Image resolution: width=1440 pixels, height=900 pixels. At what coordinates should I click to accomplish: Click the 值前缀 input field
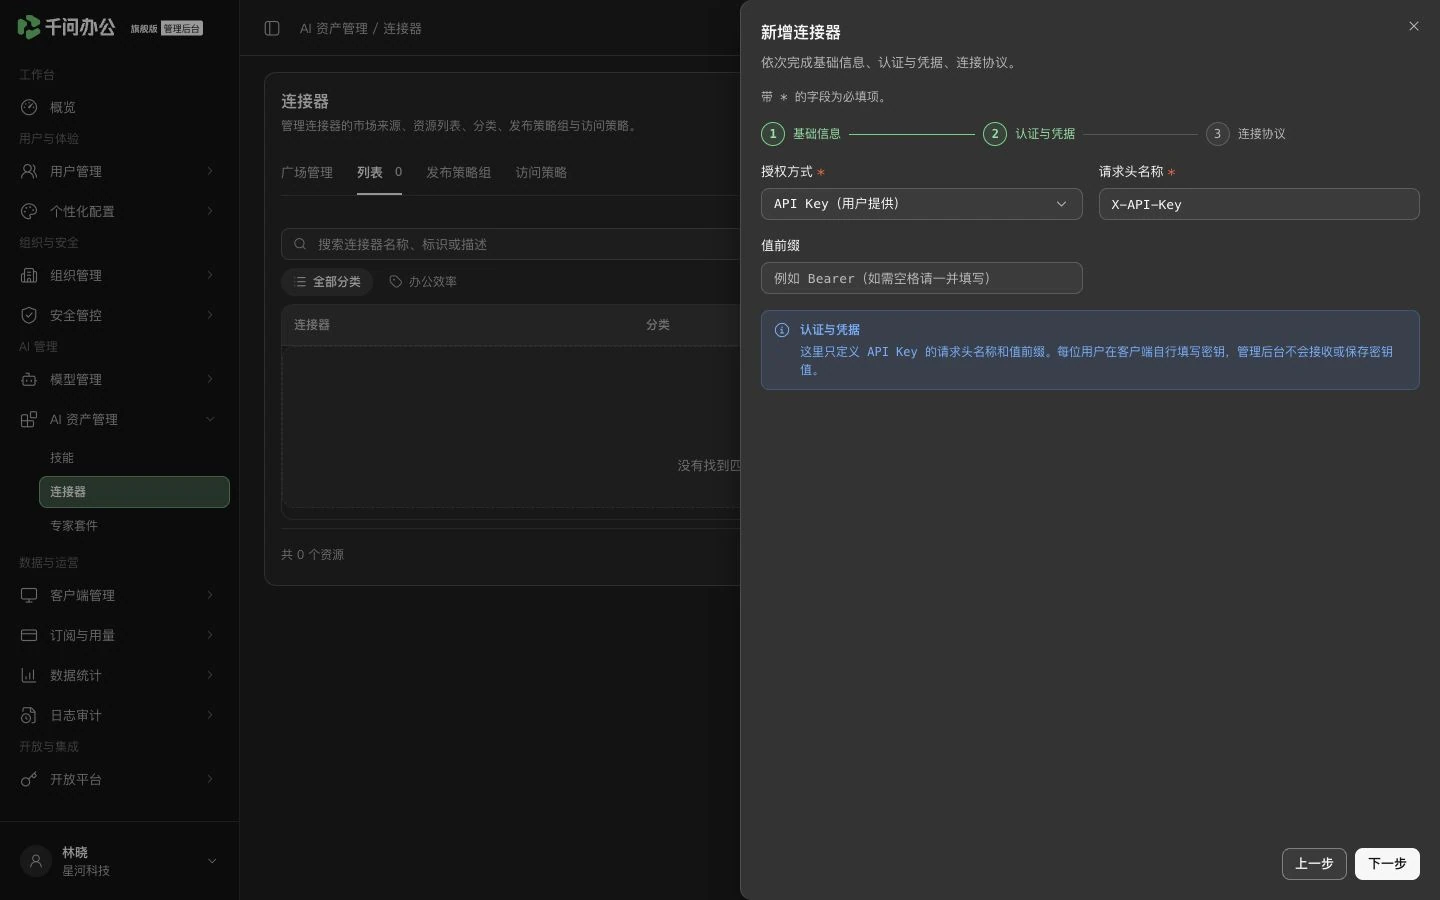coord(921,278)
